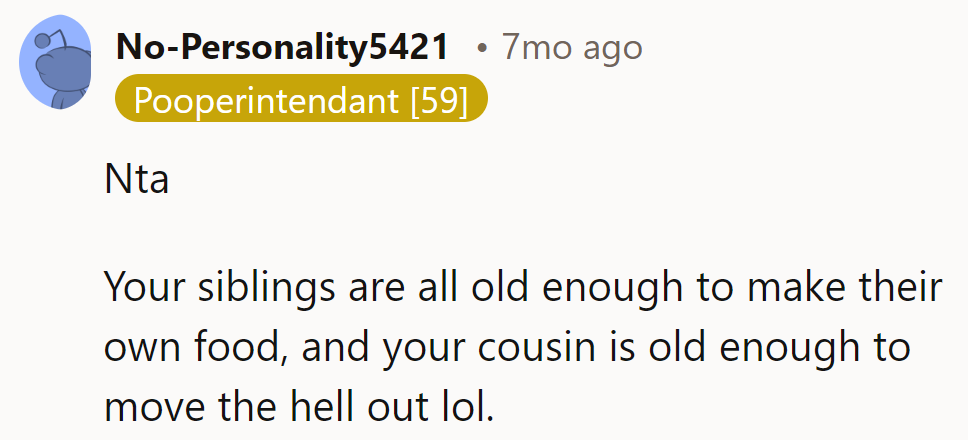Screen dimensions: 968x440
Task: Click the word "Pooperintendant" in the flair
Action: tap(267, 101)
